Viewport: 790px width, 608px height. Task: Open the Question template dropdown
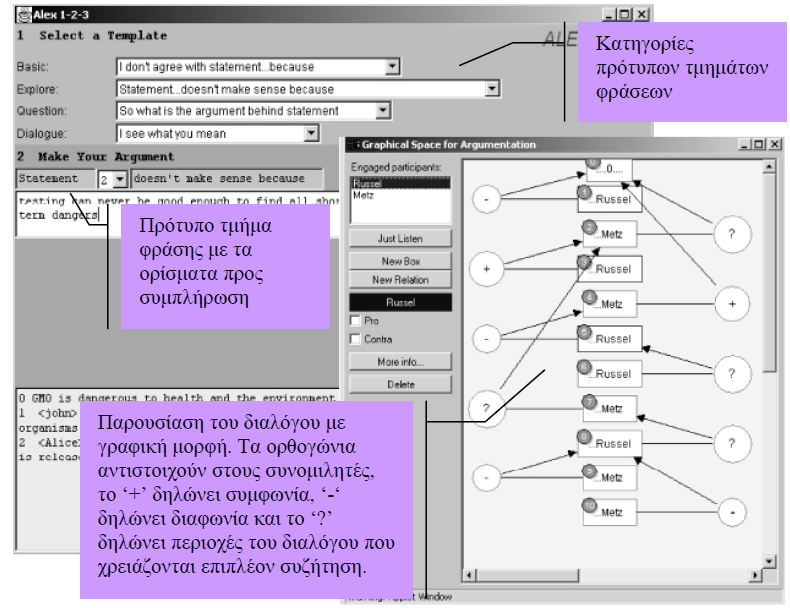pyautogui.click(x=382, y=110)
